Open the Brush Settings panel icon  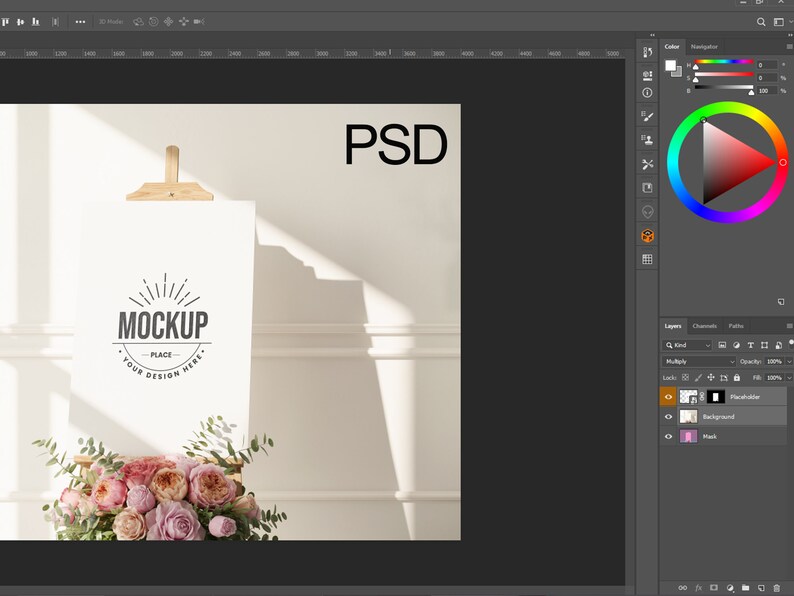coord(647,116)
